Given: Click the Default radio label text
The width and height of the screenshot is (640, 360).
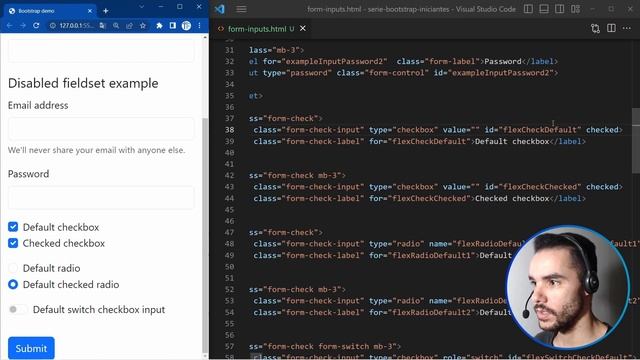Looking at the screenshot, I should click(51, 268).
